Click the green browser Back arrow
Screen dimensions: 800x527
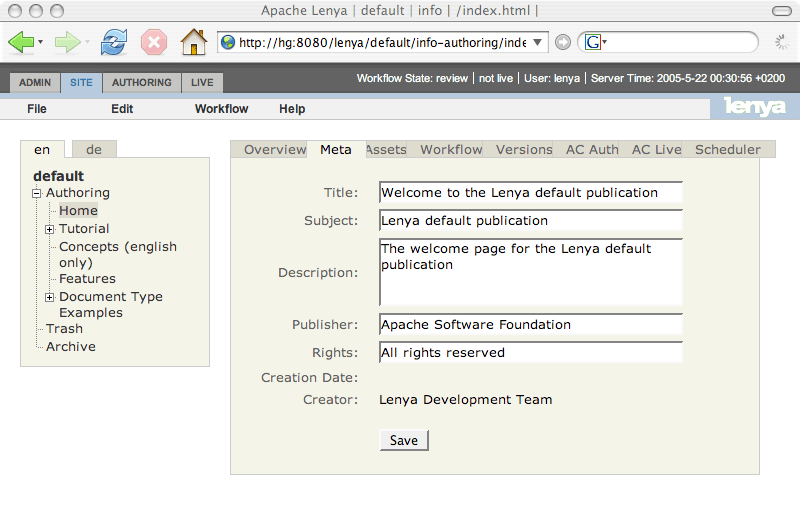point(21,42)
